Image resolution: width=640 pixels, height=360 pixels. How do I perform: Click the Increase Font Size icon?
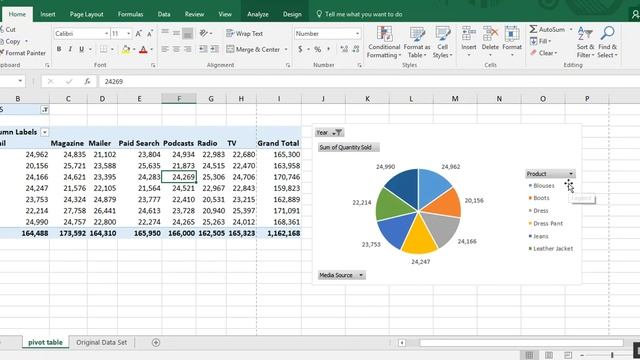coord(138,33)
